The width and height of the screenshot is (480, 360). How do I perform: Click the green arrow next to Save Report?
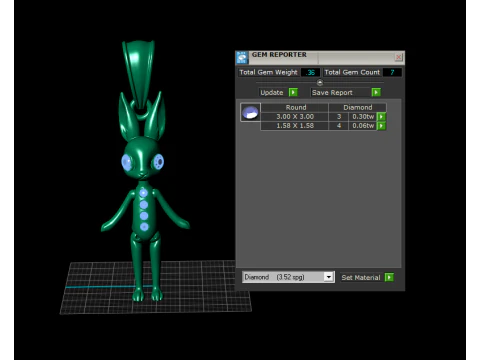[376, 92]
